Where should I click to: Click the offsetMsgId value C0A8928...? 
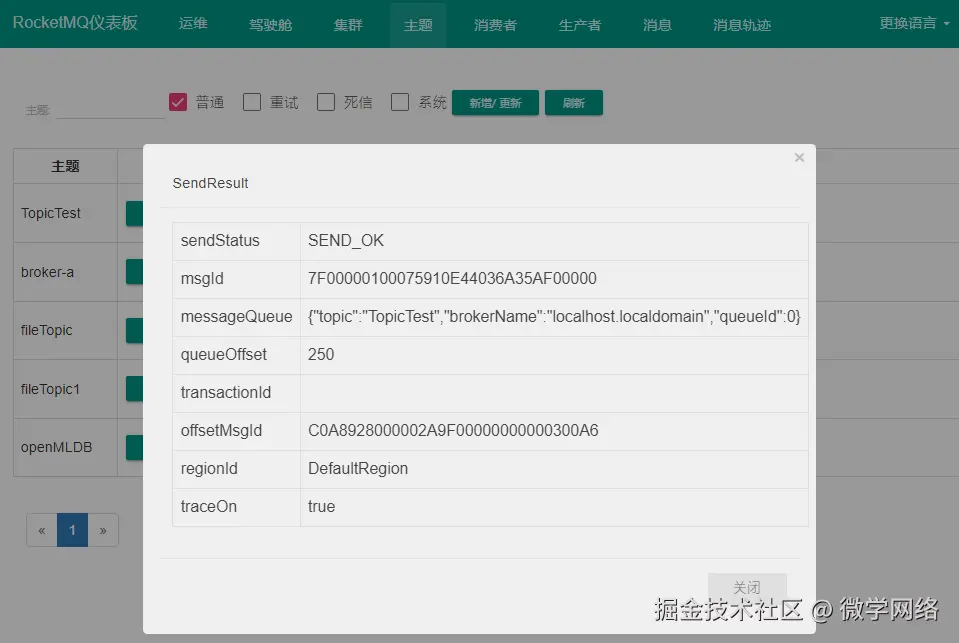point(453,430)
